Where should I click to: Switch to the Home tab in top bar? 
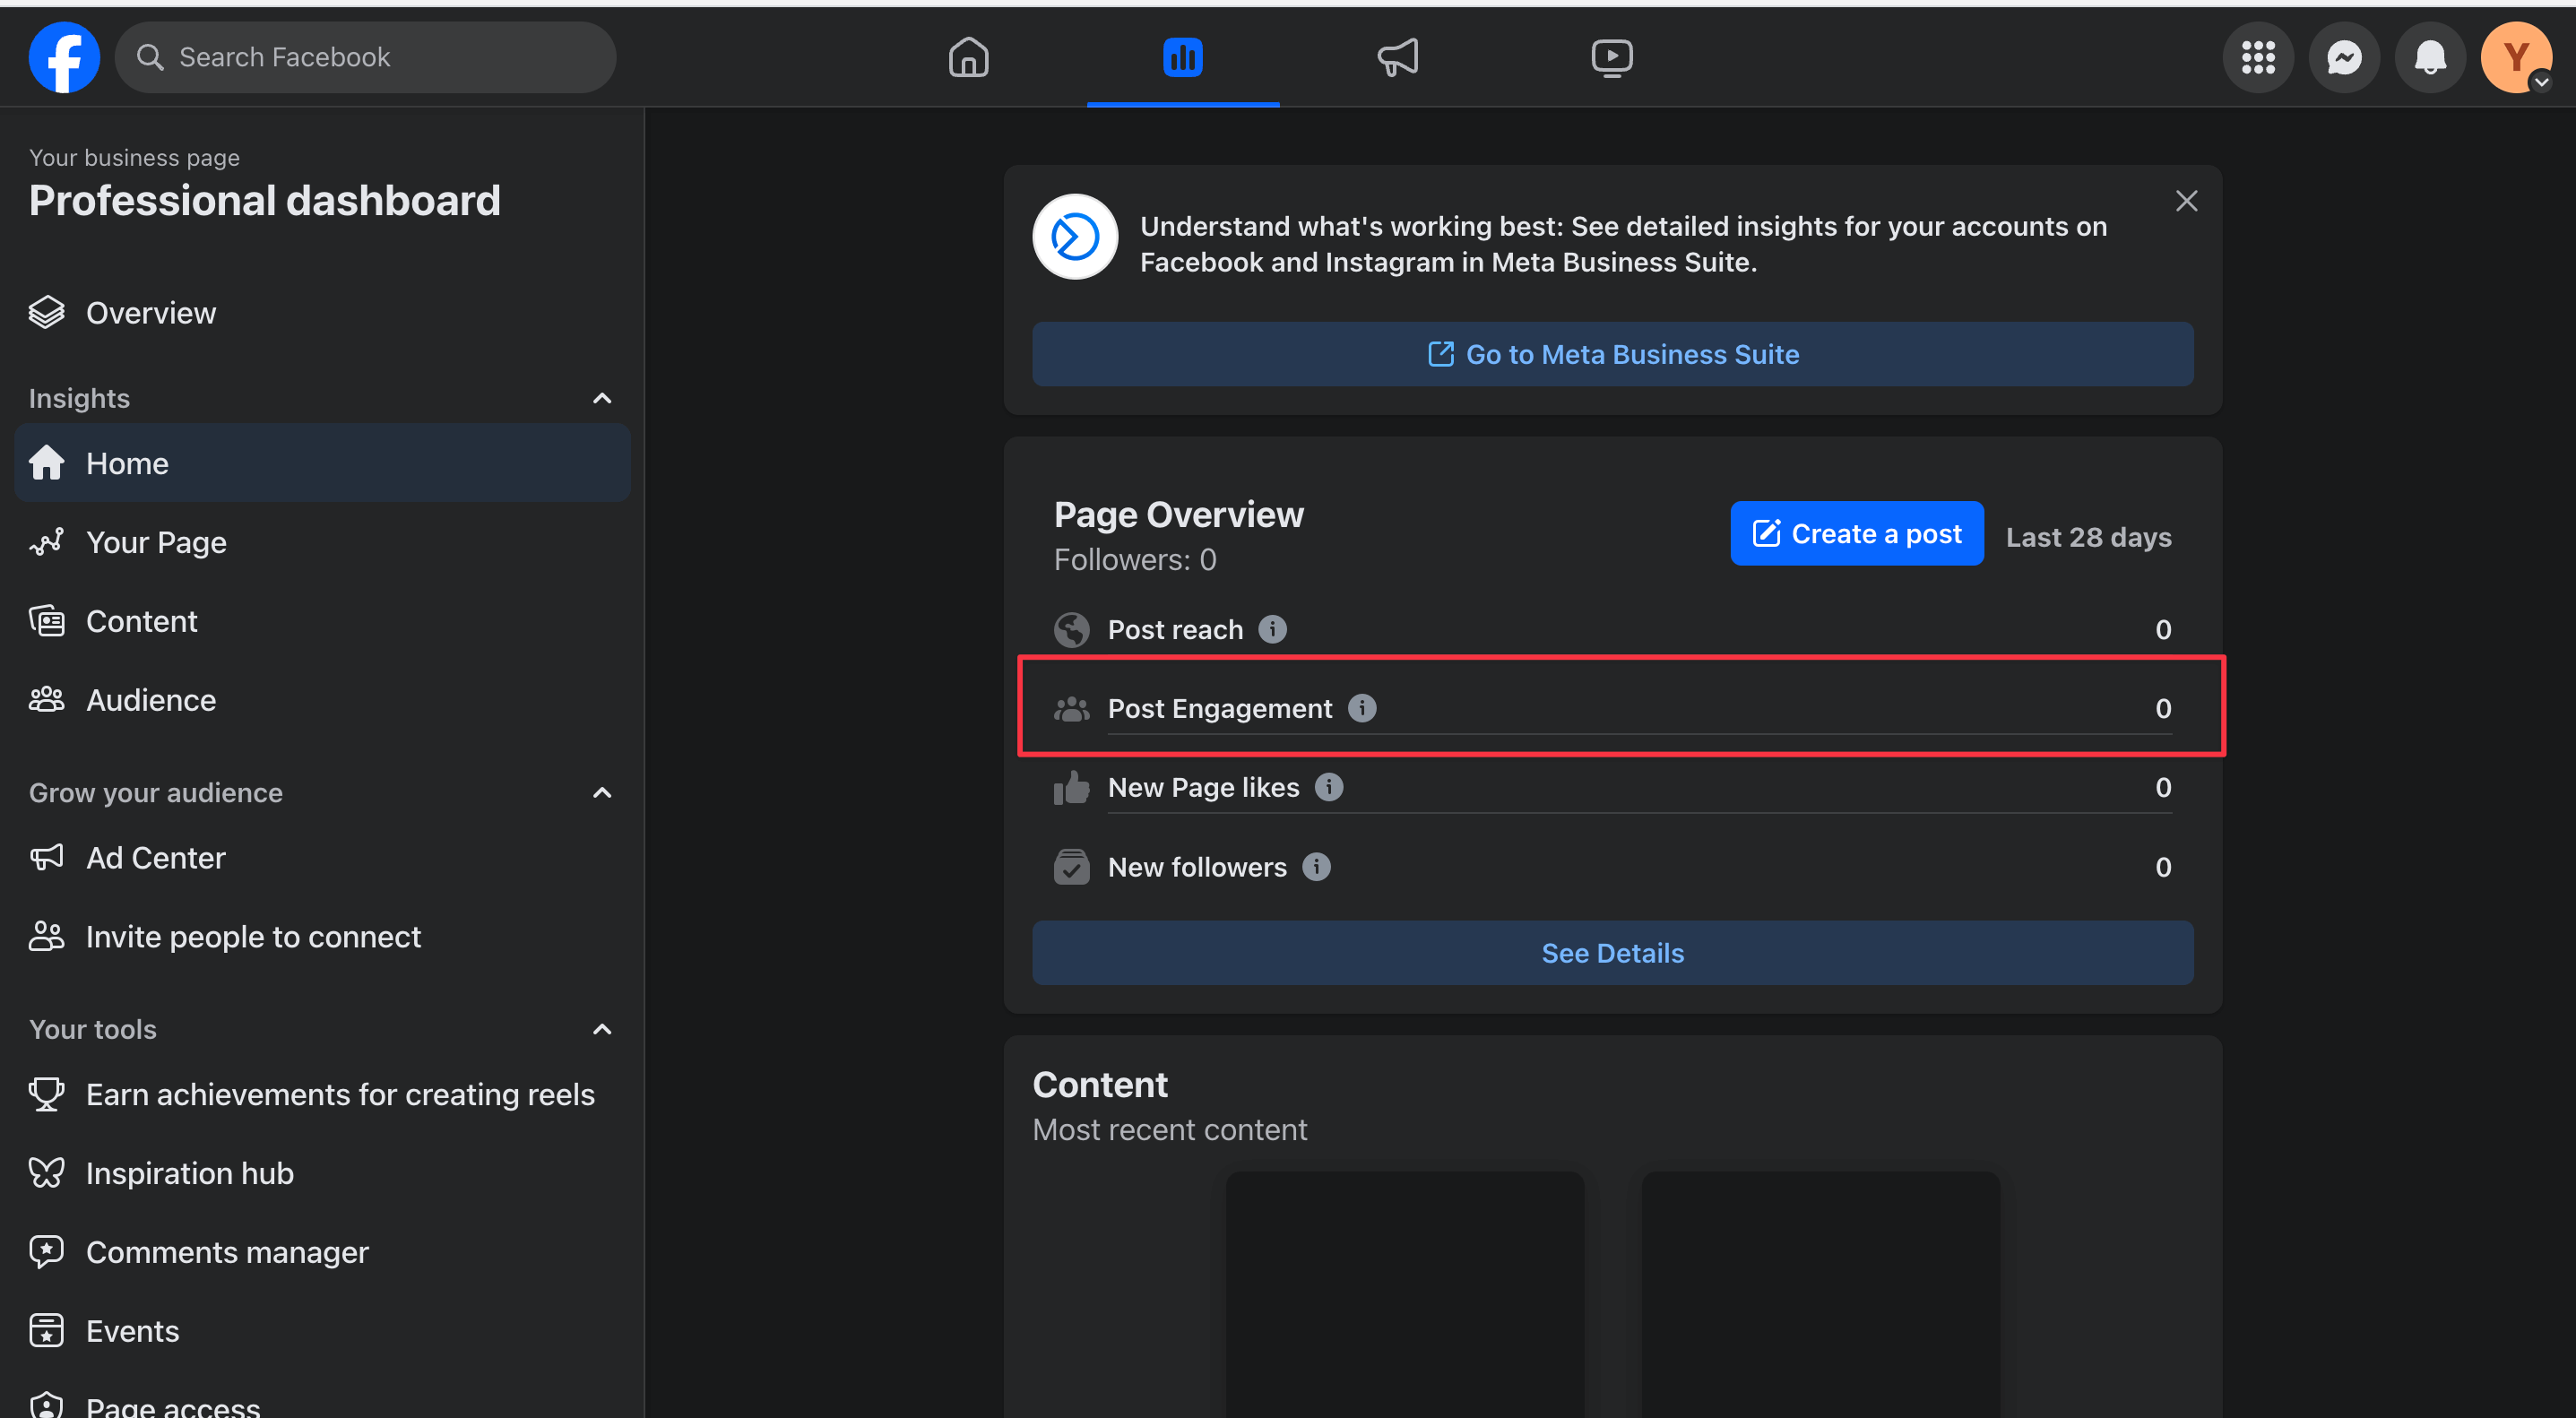coord(968,57)
